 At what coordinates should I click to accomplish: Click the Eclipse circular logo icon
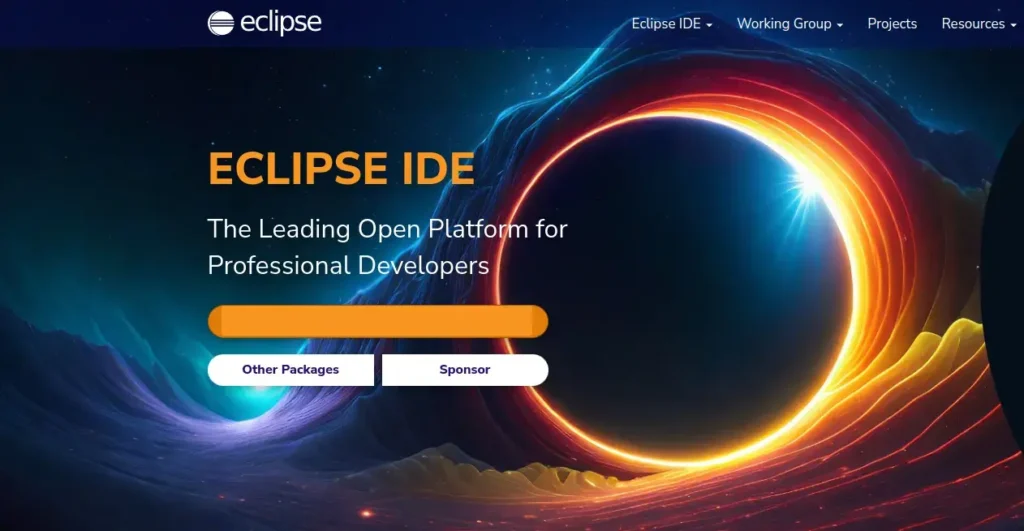tap(220, 23)
